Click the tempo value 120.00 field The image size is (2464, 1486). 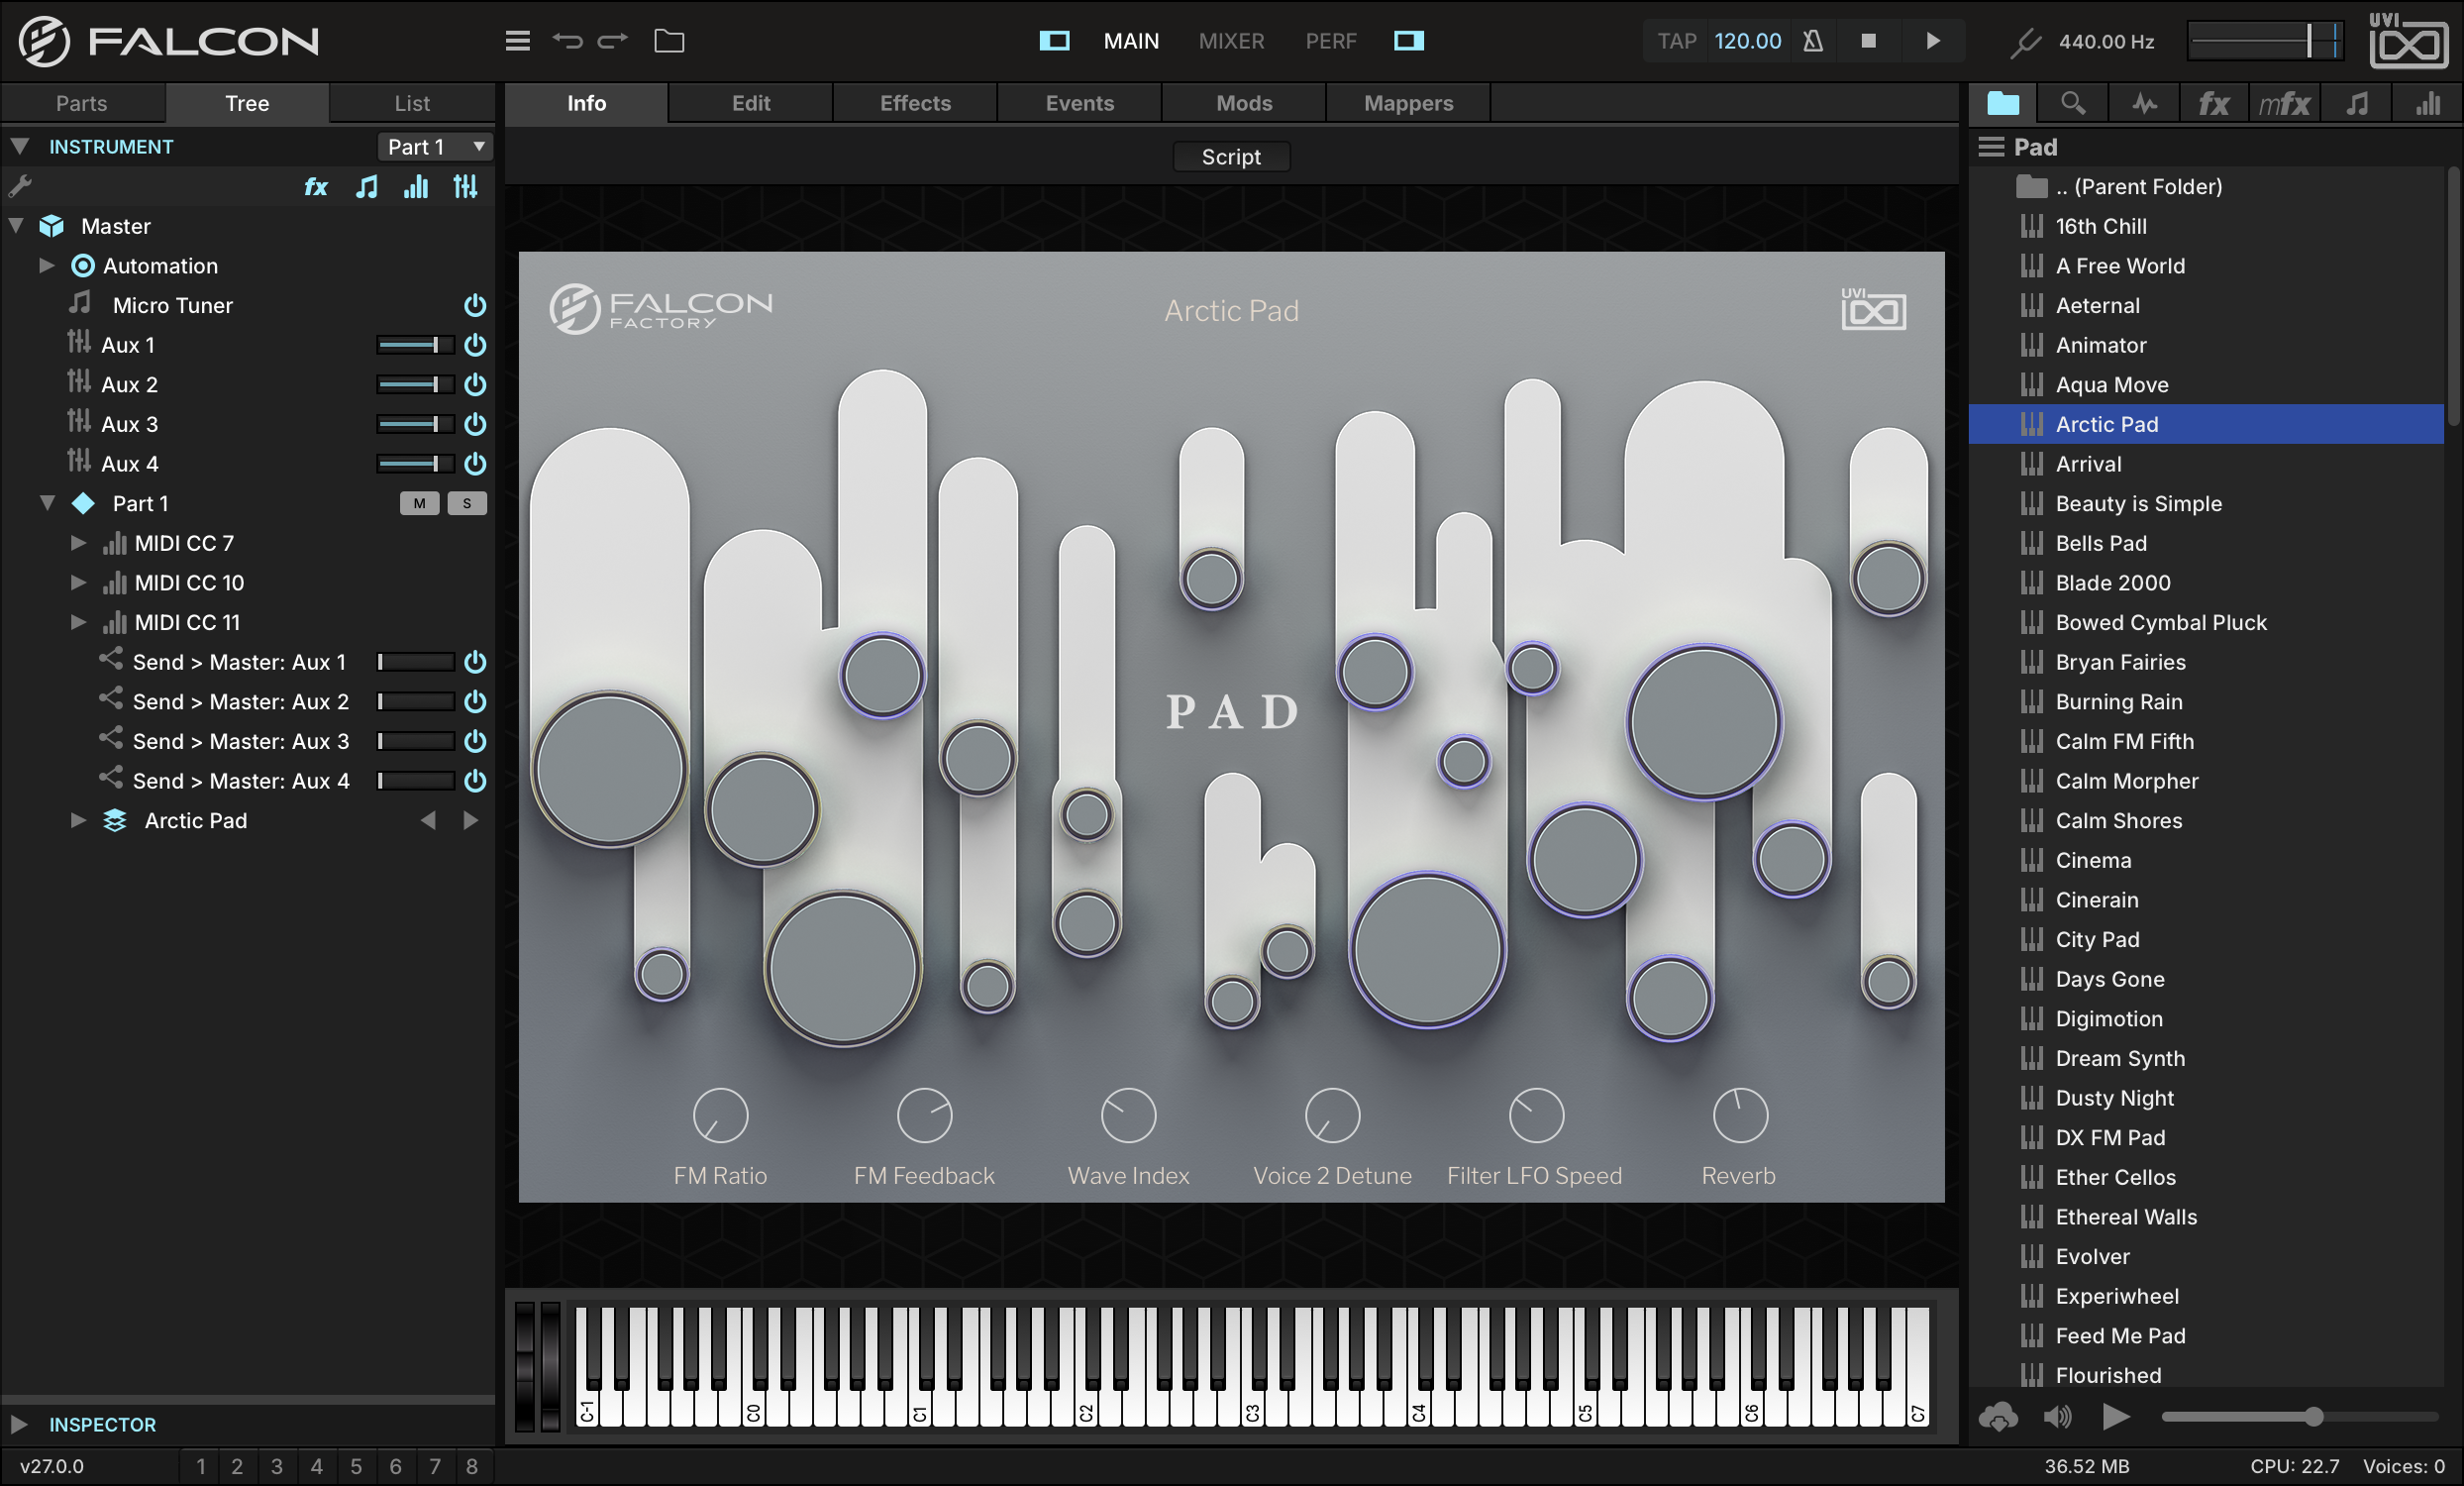click(1747, 41)
